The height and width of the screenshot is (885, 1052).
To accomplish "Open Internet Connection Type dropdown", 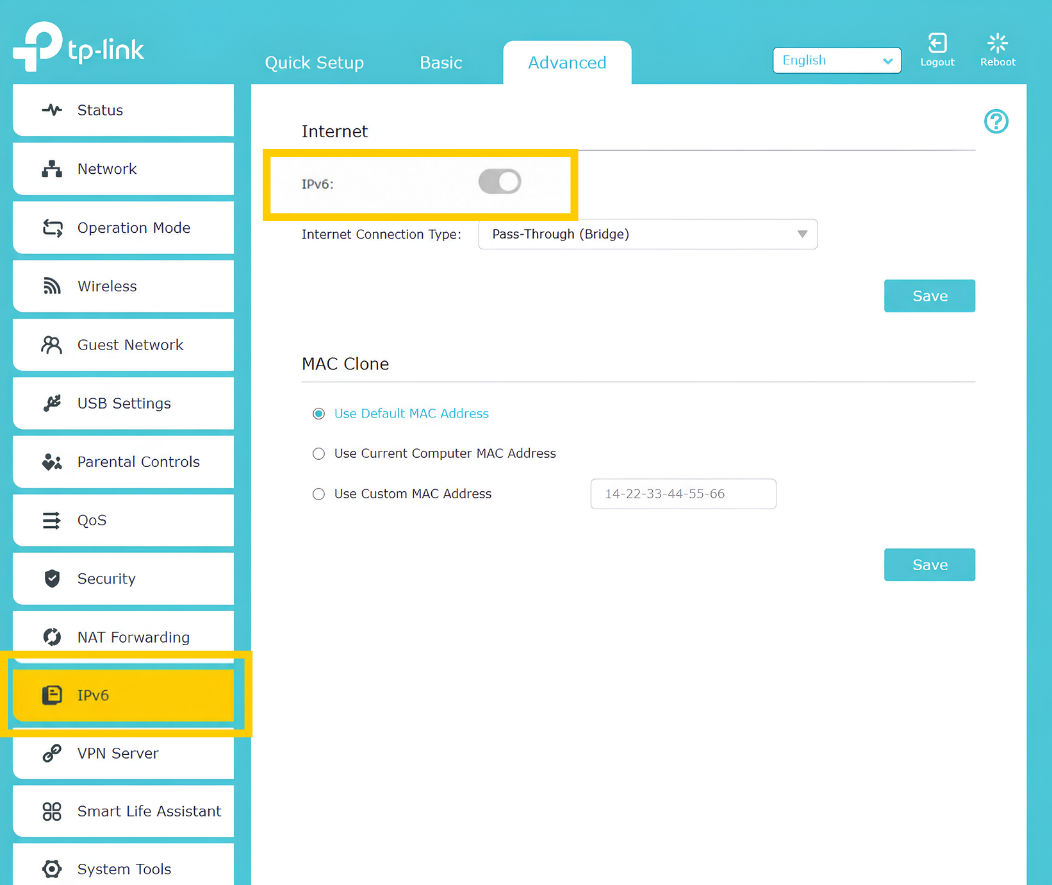I will [647, 234].
